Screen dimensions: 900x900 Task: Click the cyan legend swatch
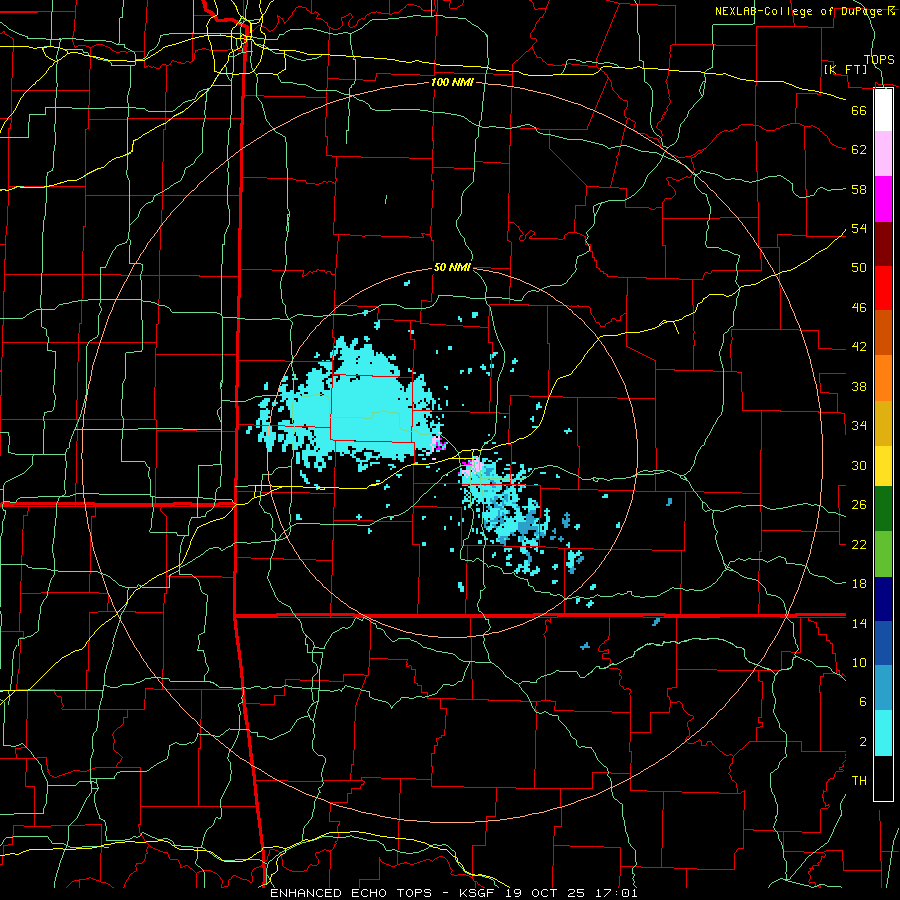pyautogui.click(x=883, y=733)
